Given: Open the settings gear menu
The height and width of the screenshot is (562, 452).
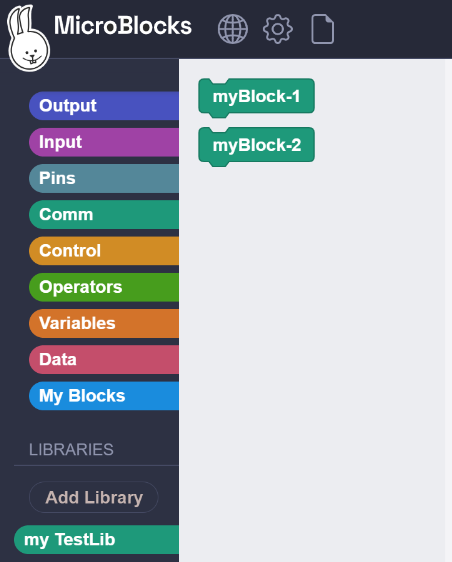Looking at the screenshot, I should click(x=278, y=29).
